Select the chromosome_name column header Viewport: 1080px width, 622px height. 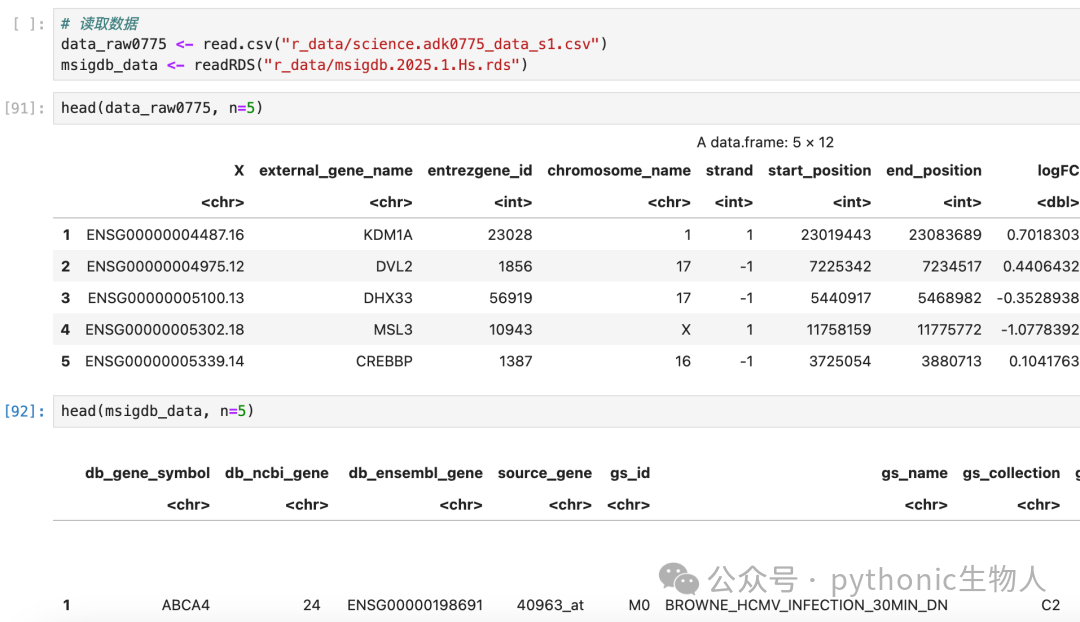(x=619, y=170)
